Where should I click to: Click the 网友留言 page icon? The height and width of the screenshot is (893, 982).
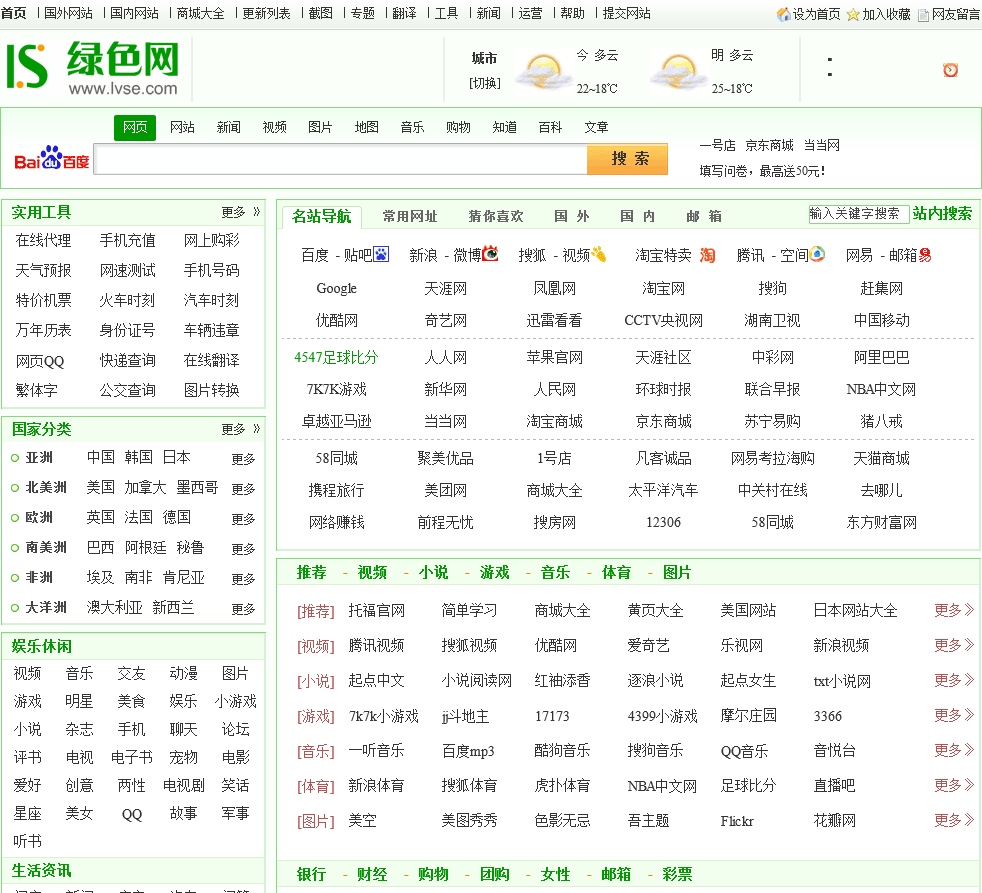point(923,15)
